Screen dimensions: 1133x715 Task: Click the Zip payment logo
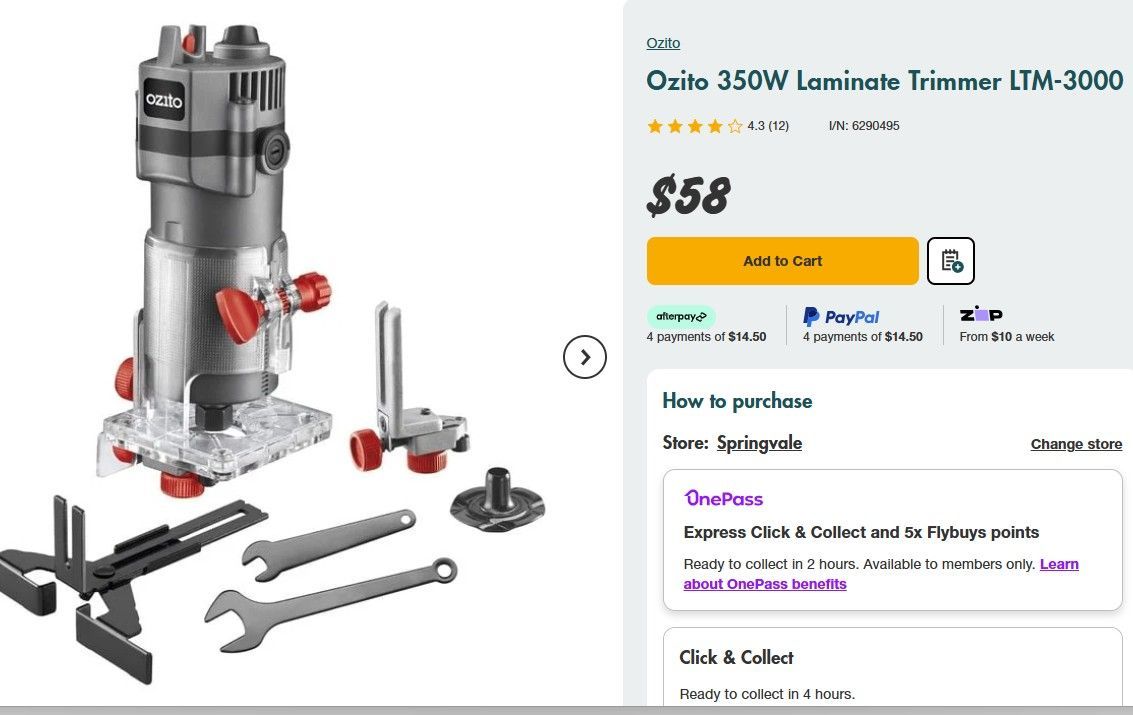point(980,315)
